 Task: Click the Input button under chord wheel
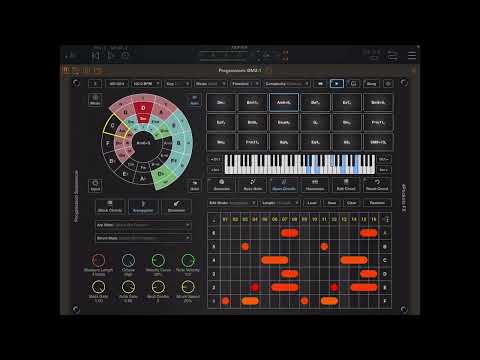click(x=95, y=186)
